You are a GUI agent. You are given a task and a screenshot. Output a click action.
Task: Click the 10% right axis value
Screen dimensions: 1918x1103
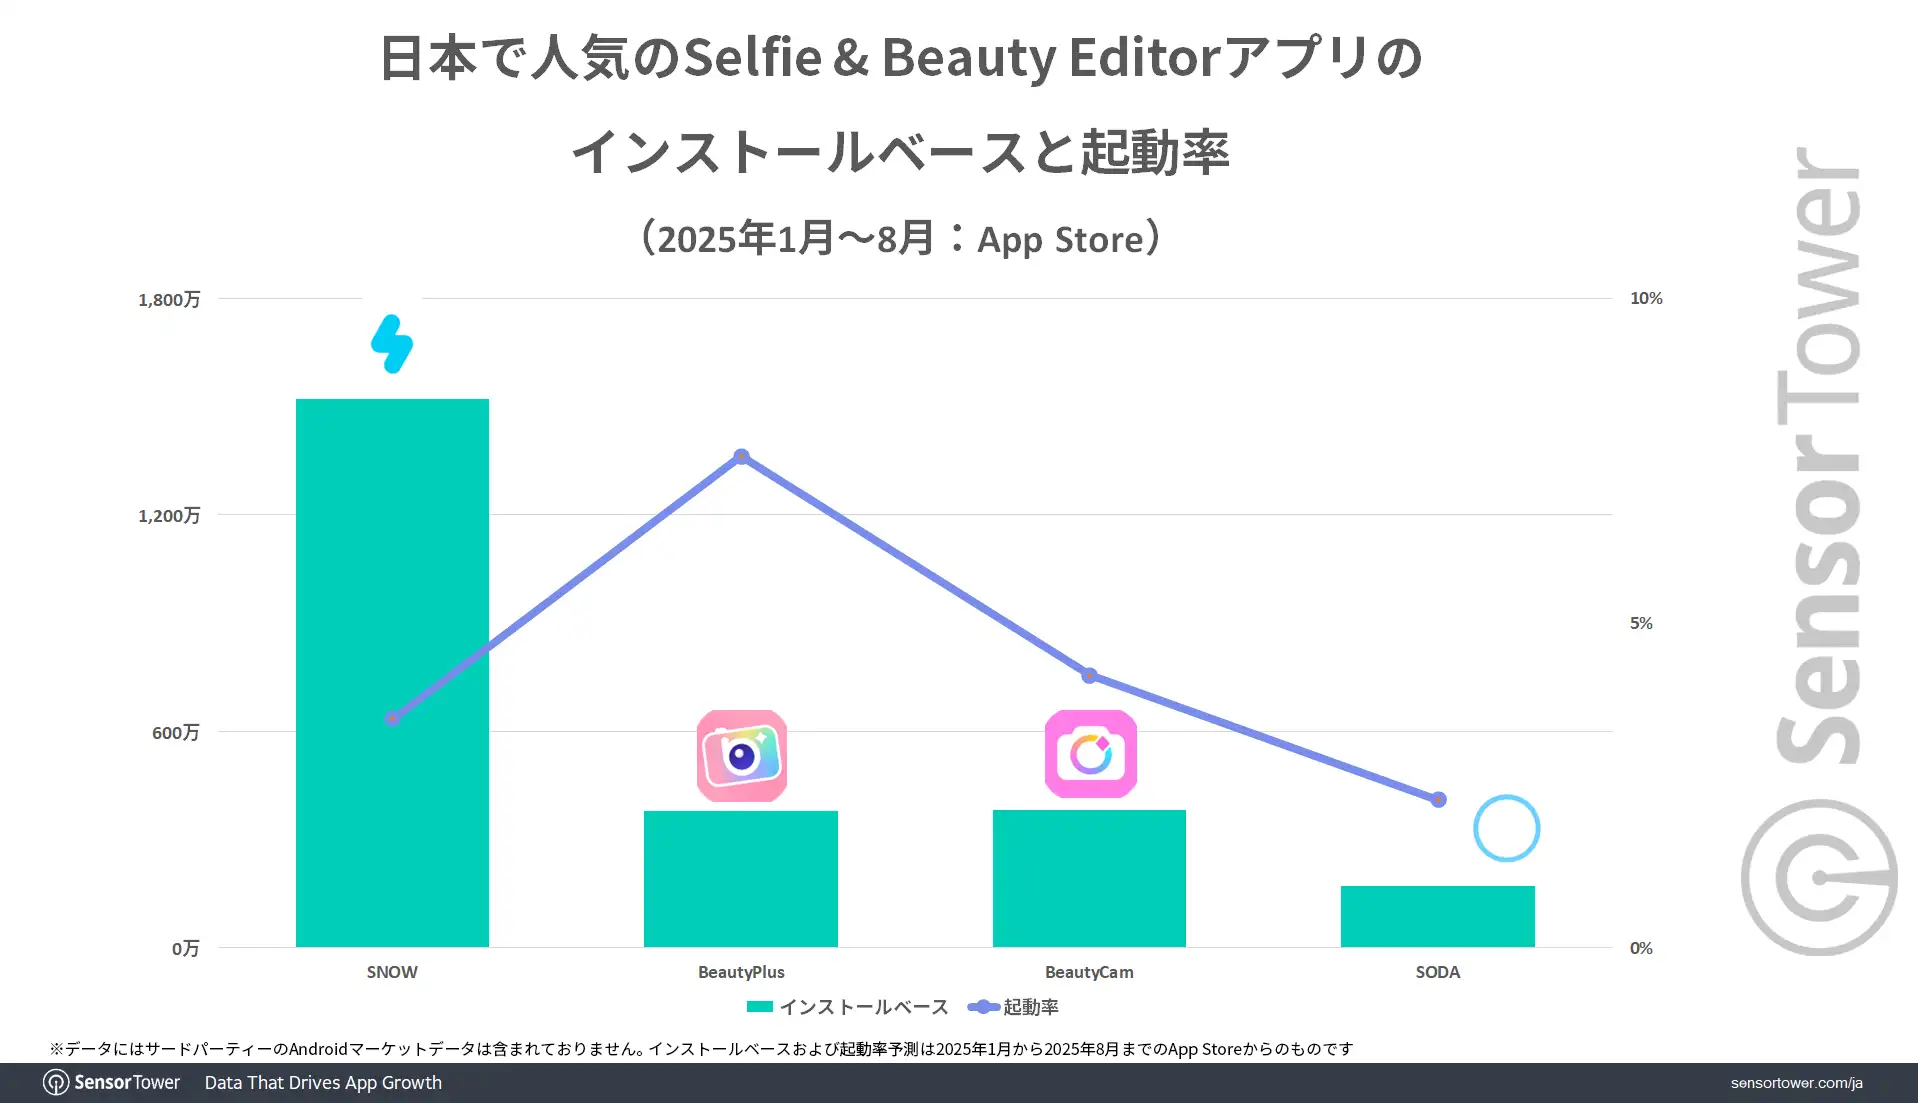tap(1646, 298)
